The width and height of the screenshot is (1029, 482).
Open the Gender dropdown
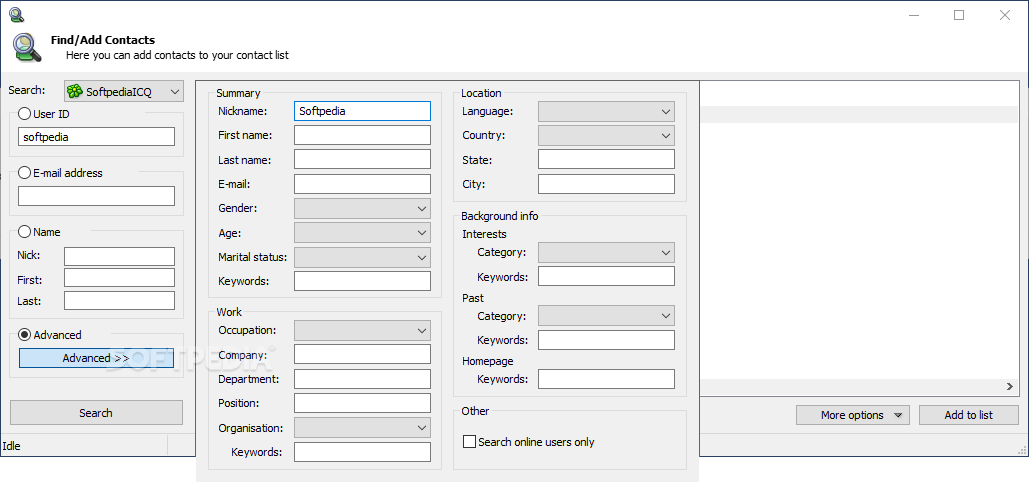click(x=362, y=209)
